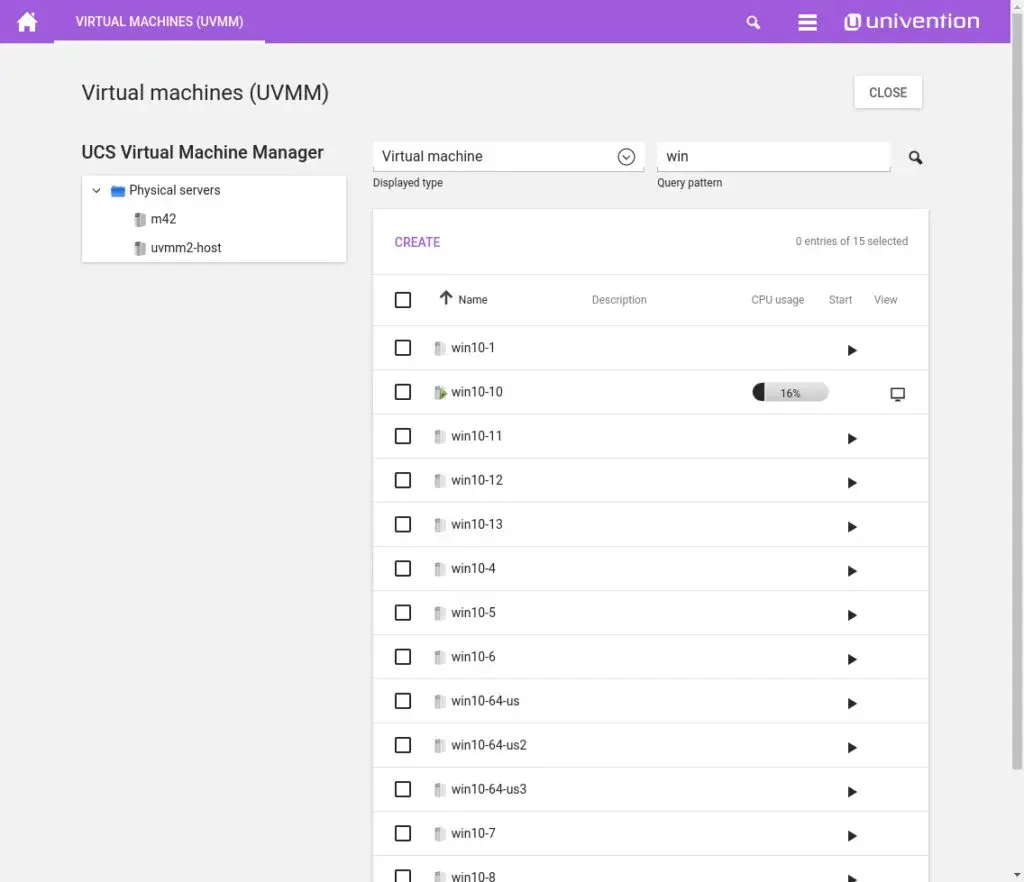Start the win10-6 virtual machine
This screenshot has height=882, width=1024.
click(852, 659)
